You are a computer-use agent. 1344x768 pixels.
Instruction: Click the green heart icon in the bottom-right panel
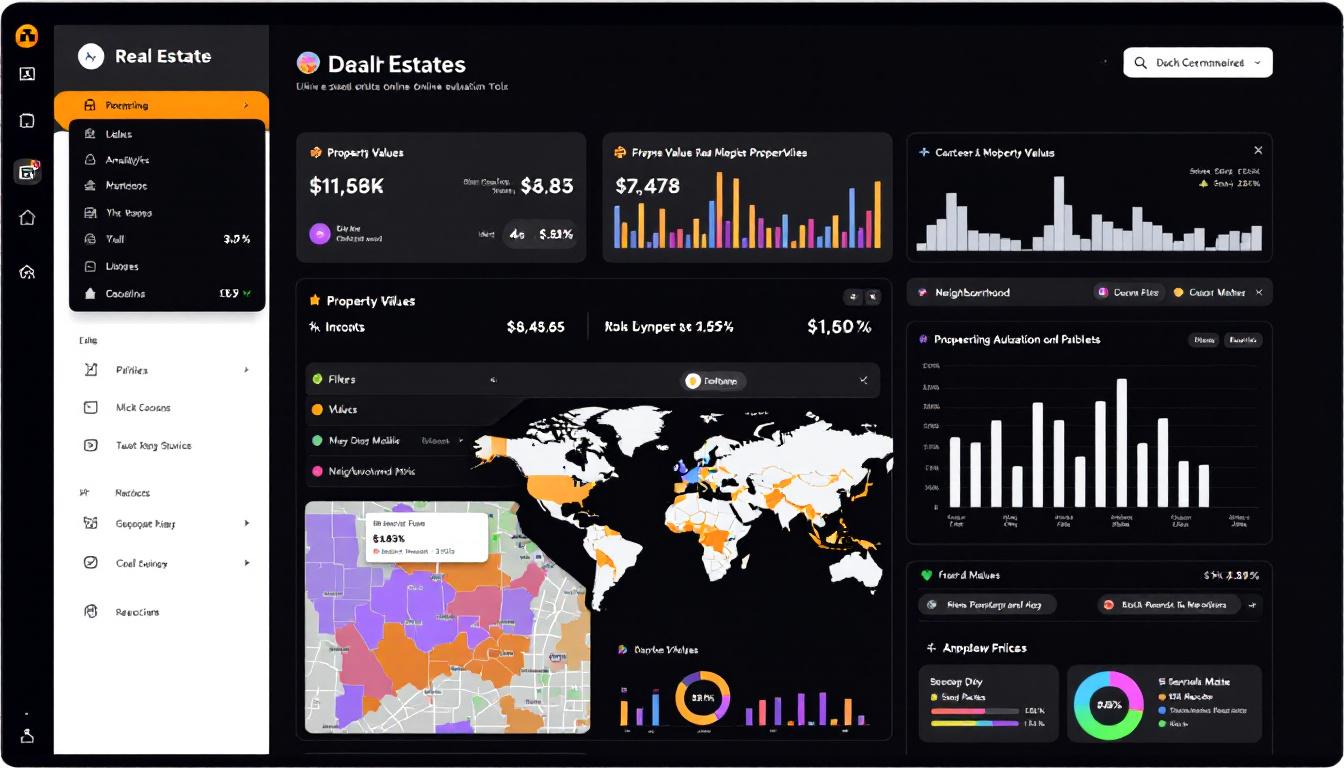[926, 575]
